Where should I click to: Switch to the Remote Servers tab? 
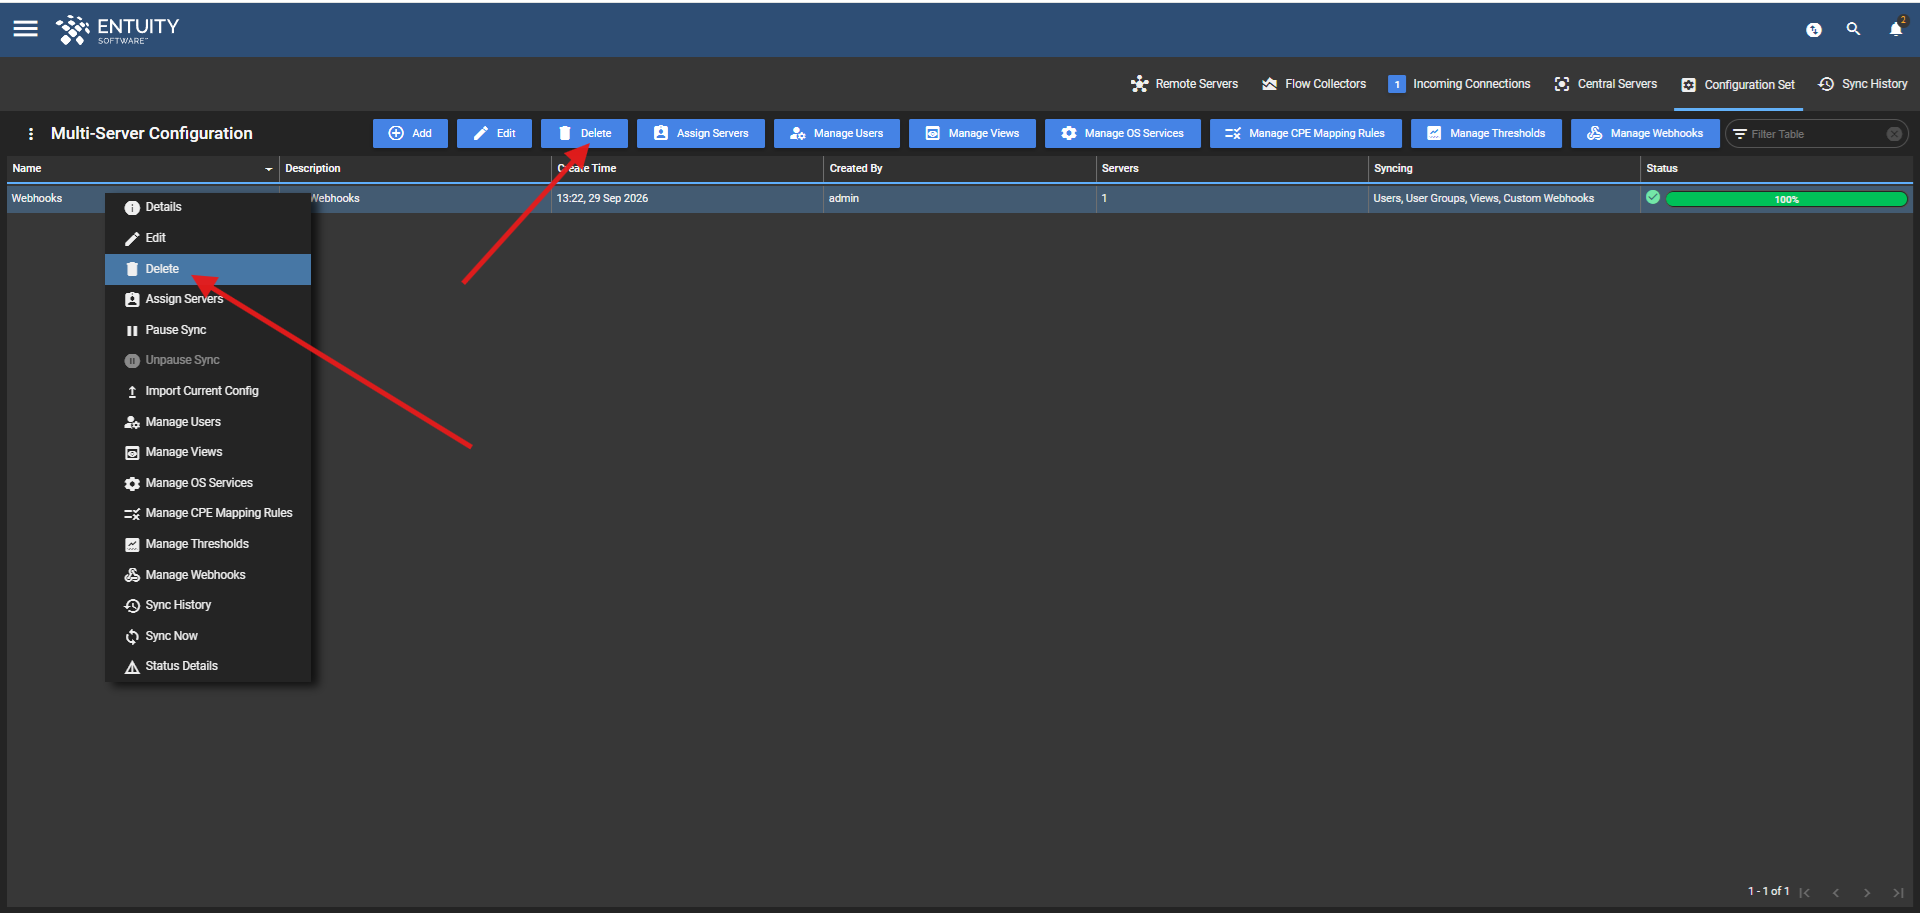tap(1184, 84)
